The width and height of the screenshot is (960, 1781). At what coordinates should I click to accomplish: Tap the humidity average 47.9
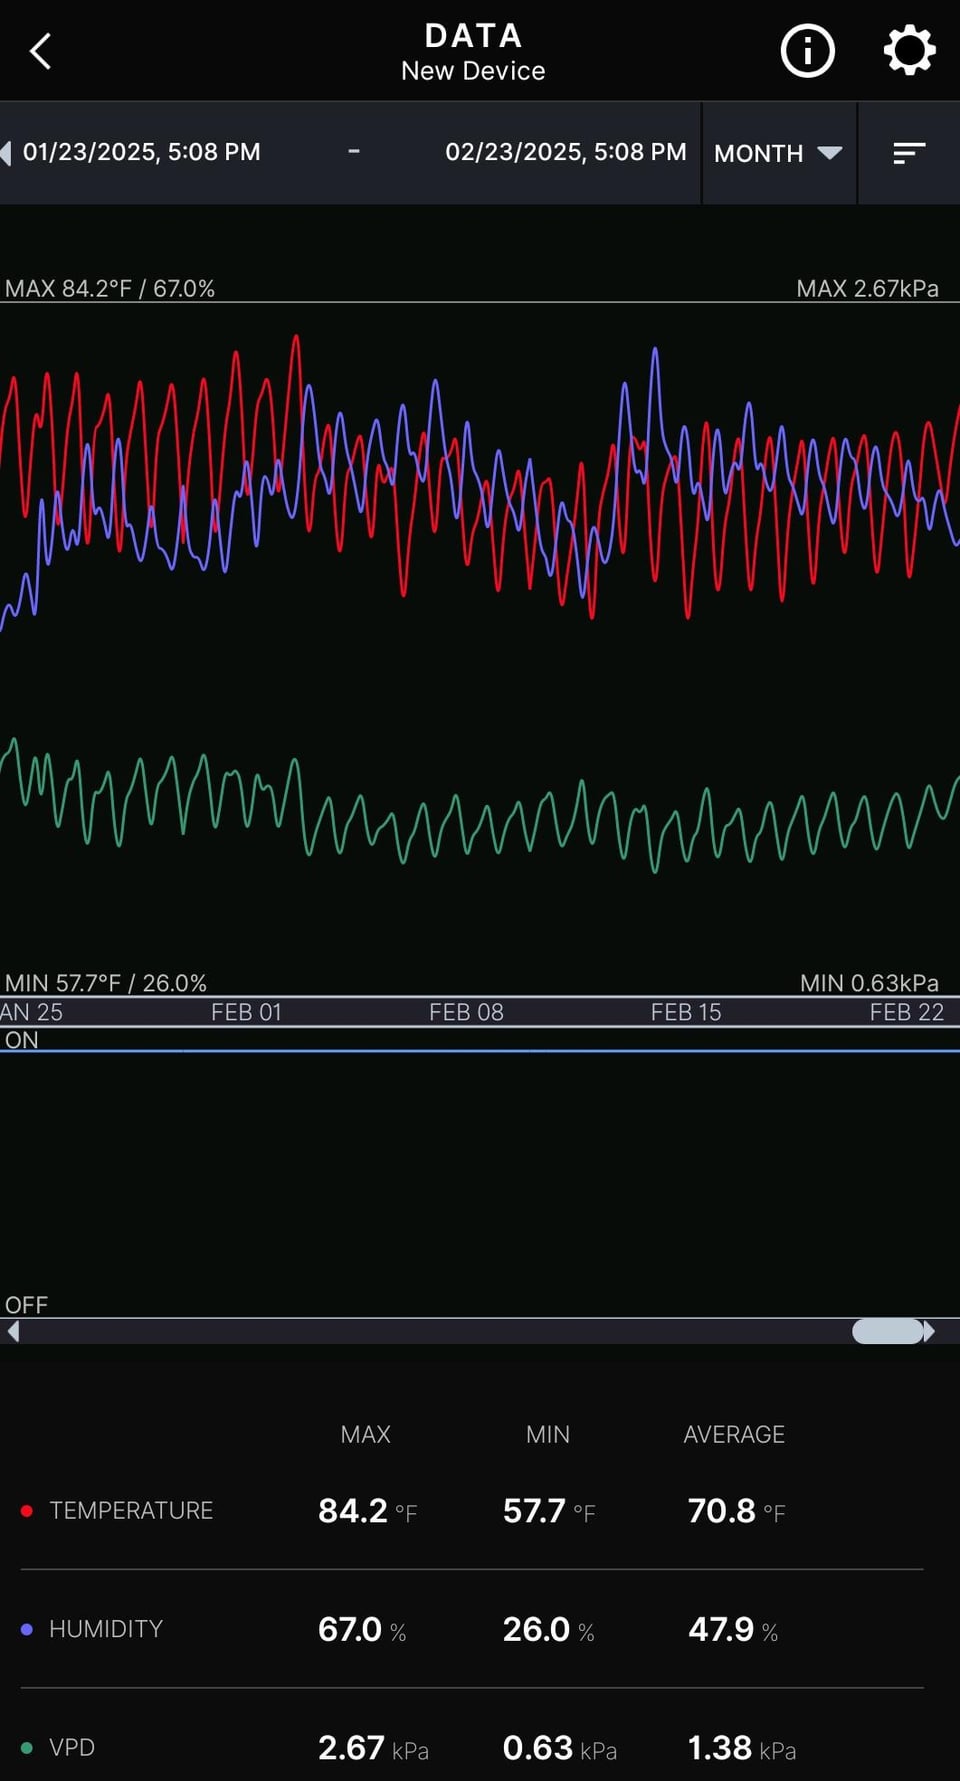pyautogui.click(x=721, y=1629)
